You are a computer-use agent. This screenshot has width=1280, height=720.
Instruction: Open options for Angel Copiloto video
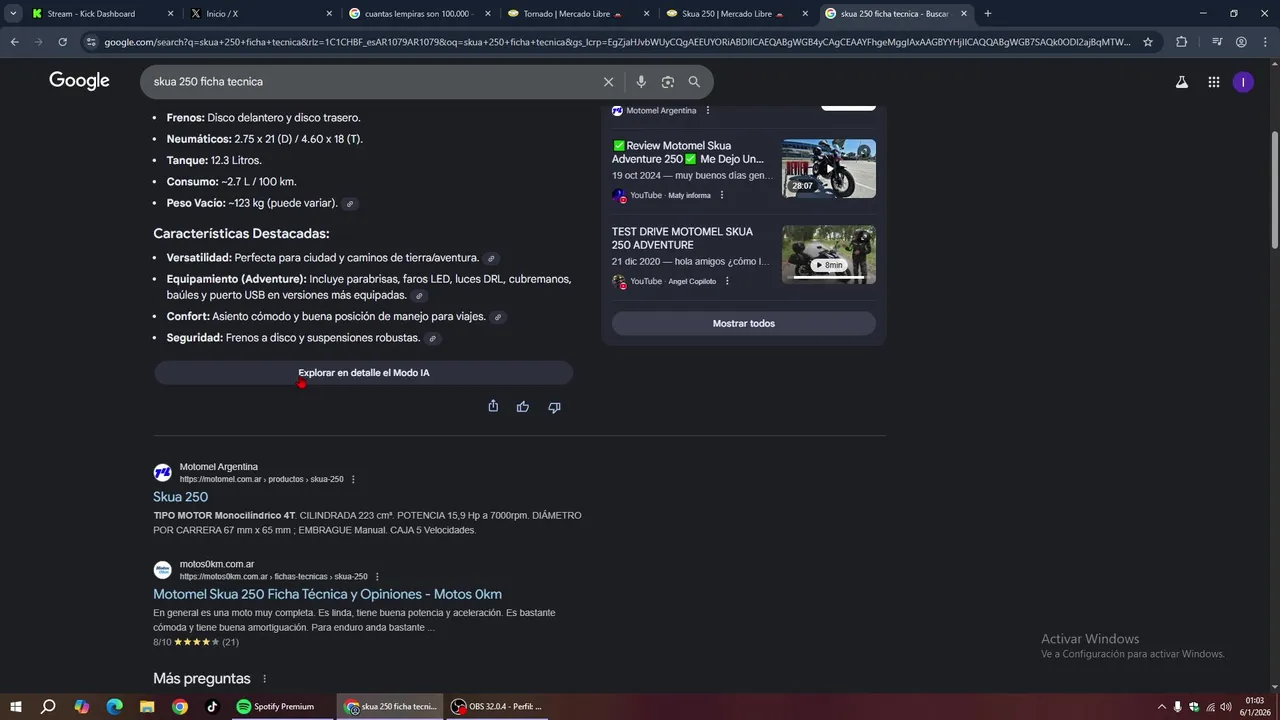tap(727, 282)
